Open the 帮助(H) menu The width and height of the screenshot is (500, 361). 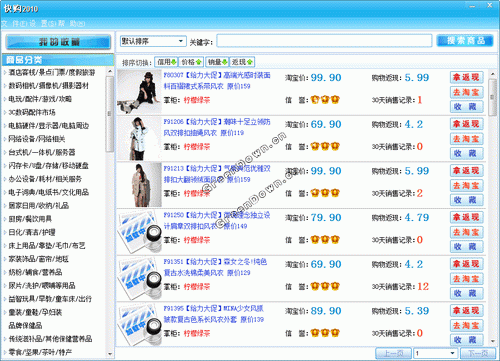pyautogui.click(x=72, y=24)
